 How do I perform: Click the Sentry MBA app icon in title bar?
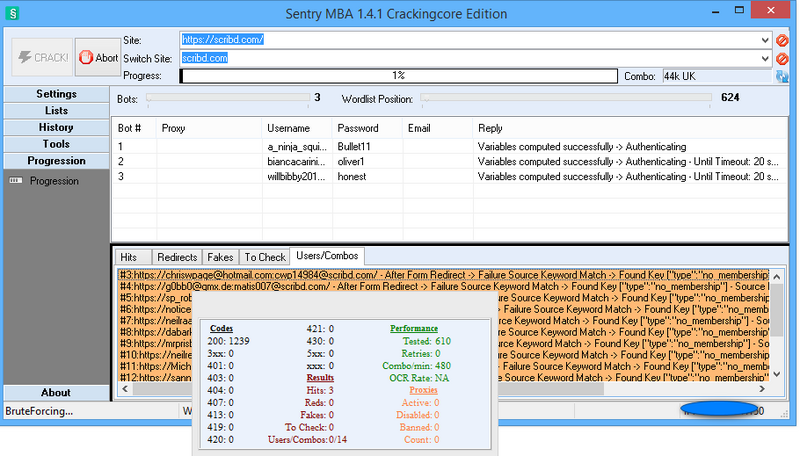tap(12, 13)
